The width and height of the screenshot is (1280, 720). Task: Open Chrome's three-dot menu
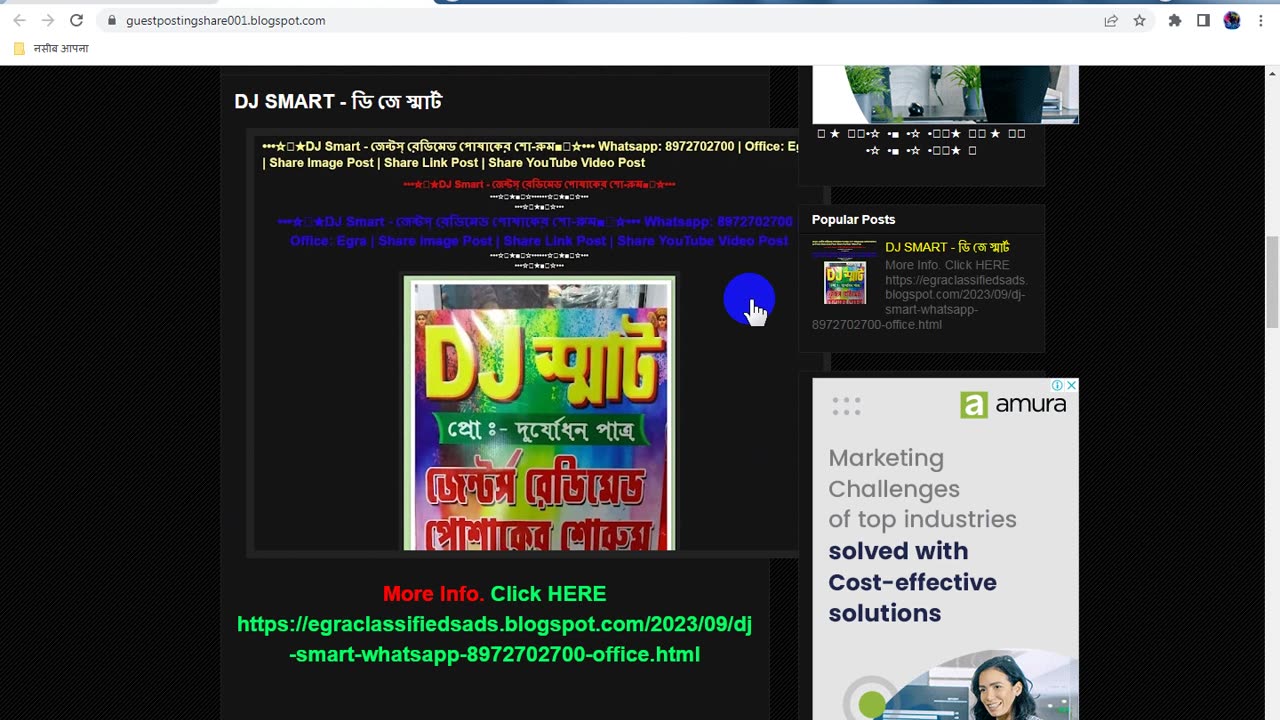tap(1260, 20)
